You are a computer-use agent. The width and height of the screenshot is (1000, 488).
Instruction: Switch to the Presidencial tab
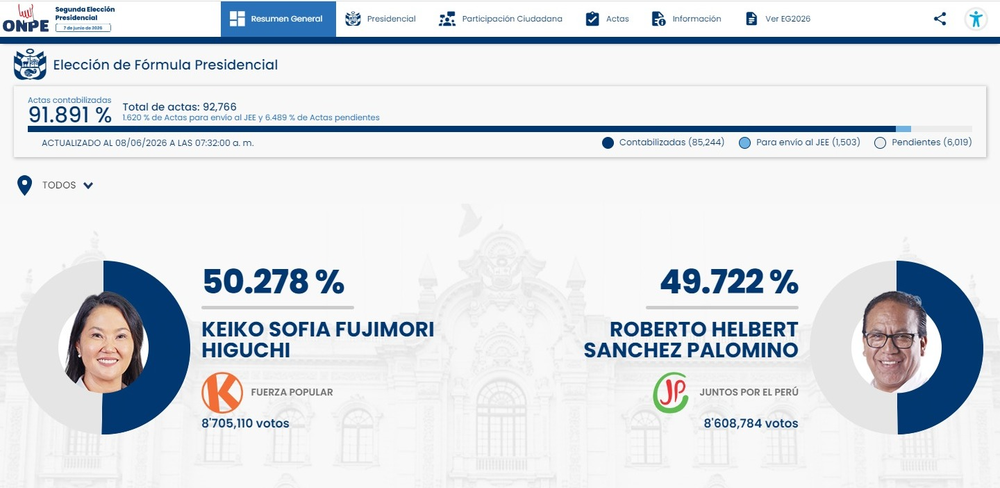click(380, 19)
